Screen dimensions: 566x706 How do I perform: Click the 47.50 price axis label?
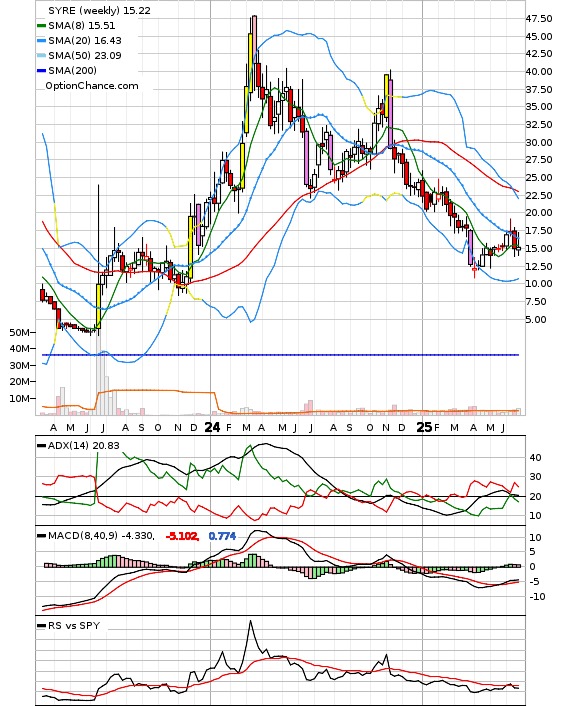pyautogui.click(x=539, y=18)
